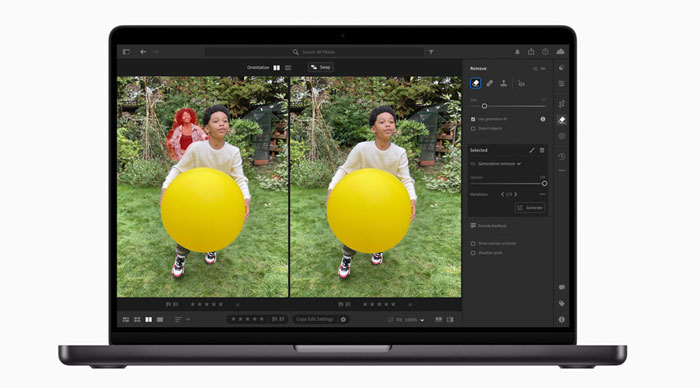Screen dimensions: 700x388
Task: Switch to detail single-photo view
Action: [x=160, y=320]
